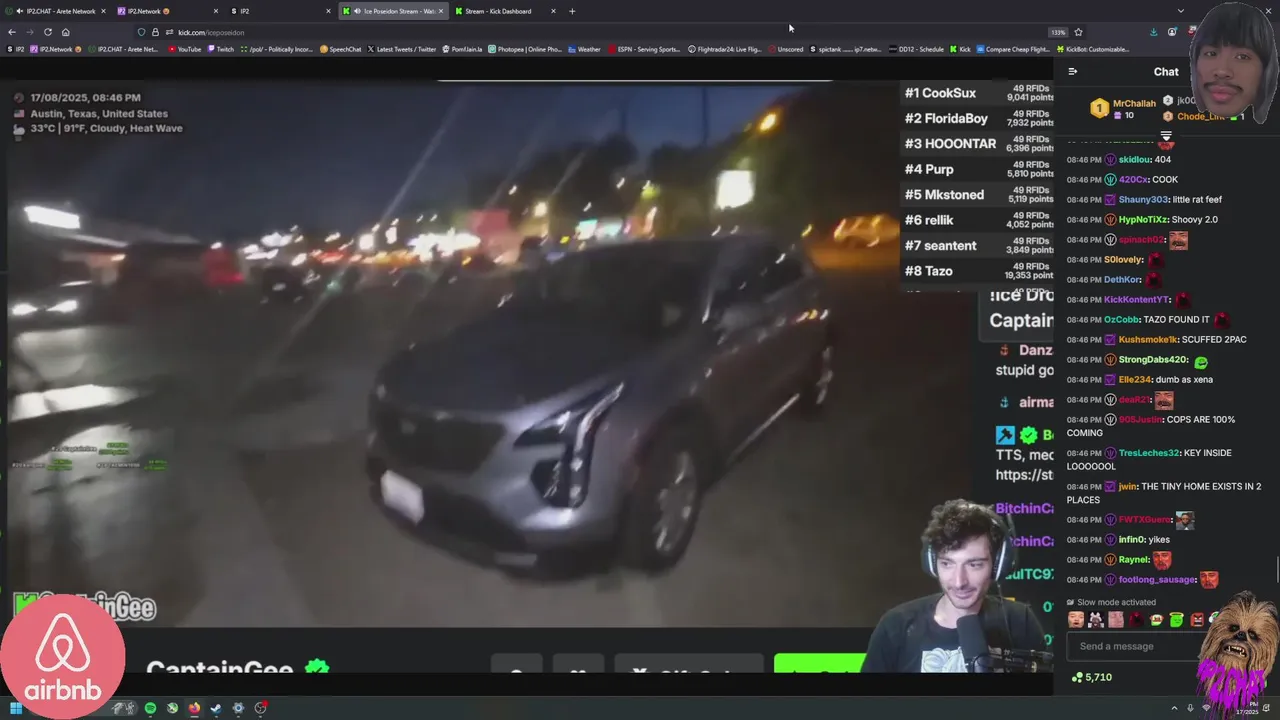Click username 420Cx in chat
The width and height of the screenshot is (1280, 720).
[x=1133, y=179]
